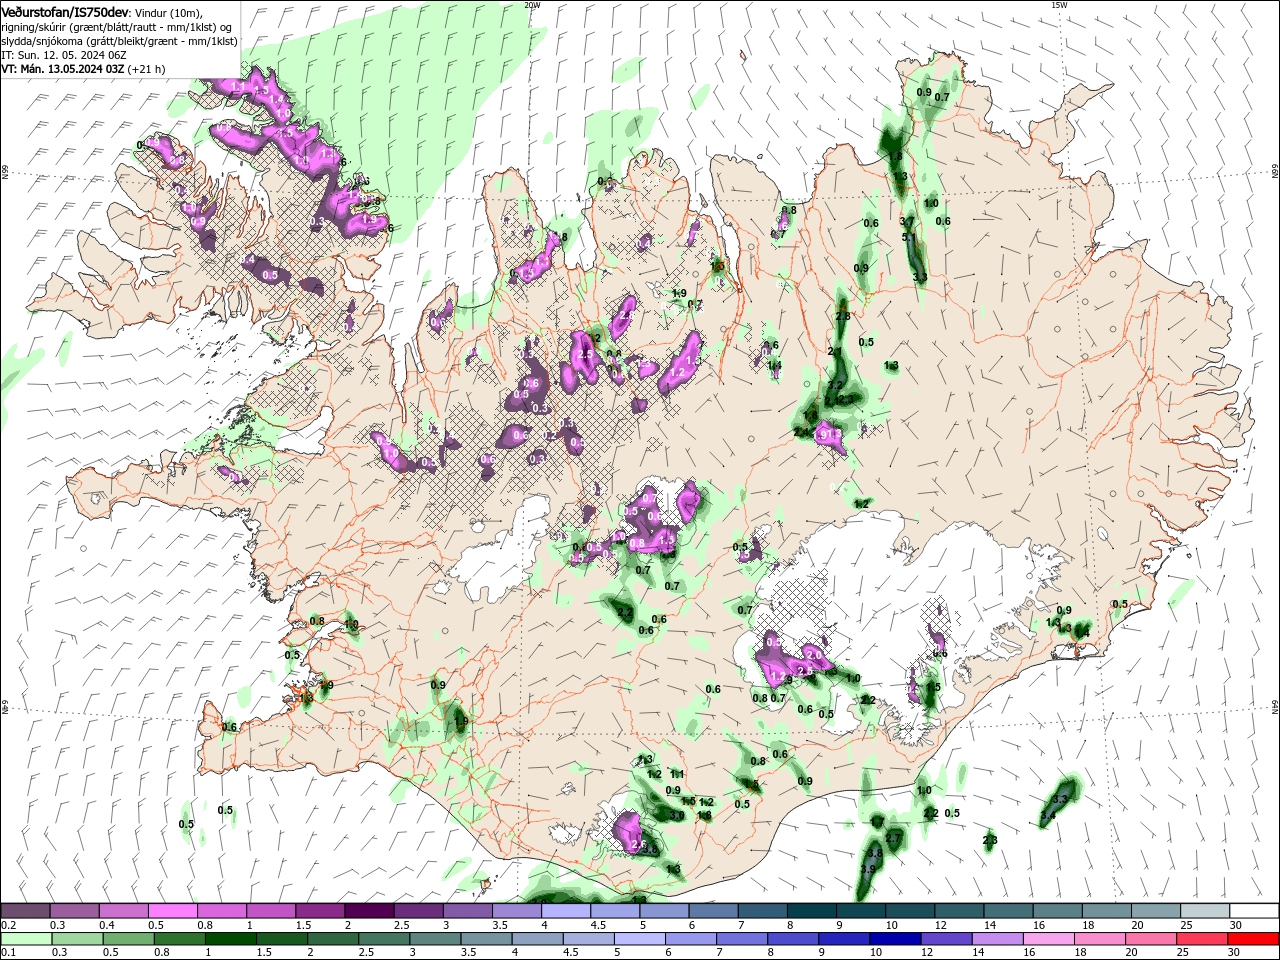Pick the mauve 0.3 snow legend swatch

[74, 911]
